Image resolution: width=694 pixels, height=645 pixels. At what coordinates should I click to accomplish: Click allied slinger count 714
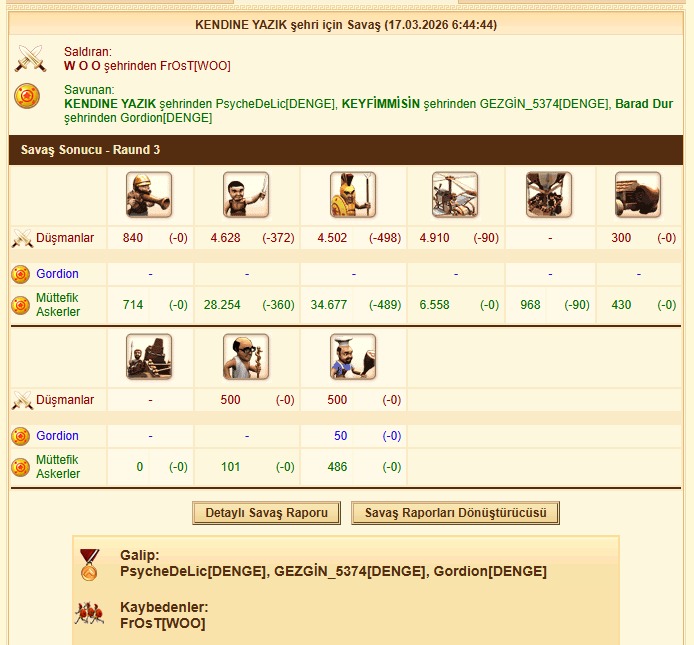[133, 305]
